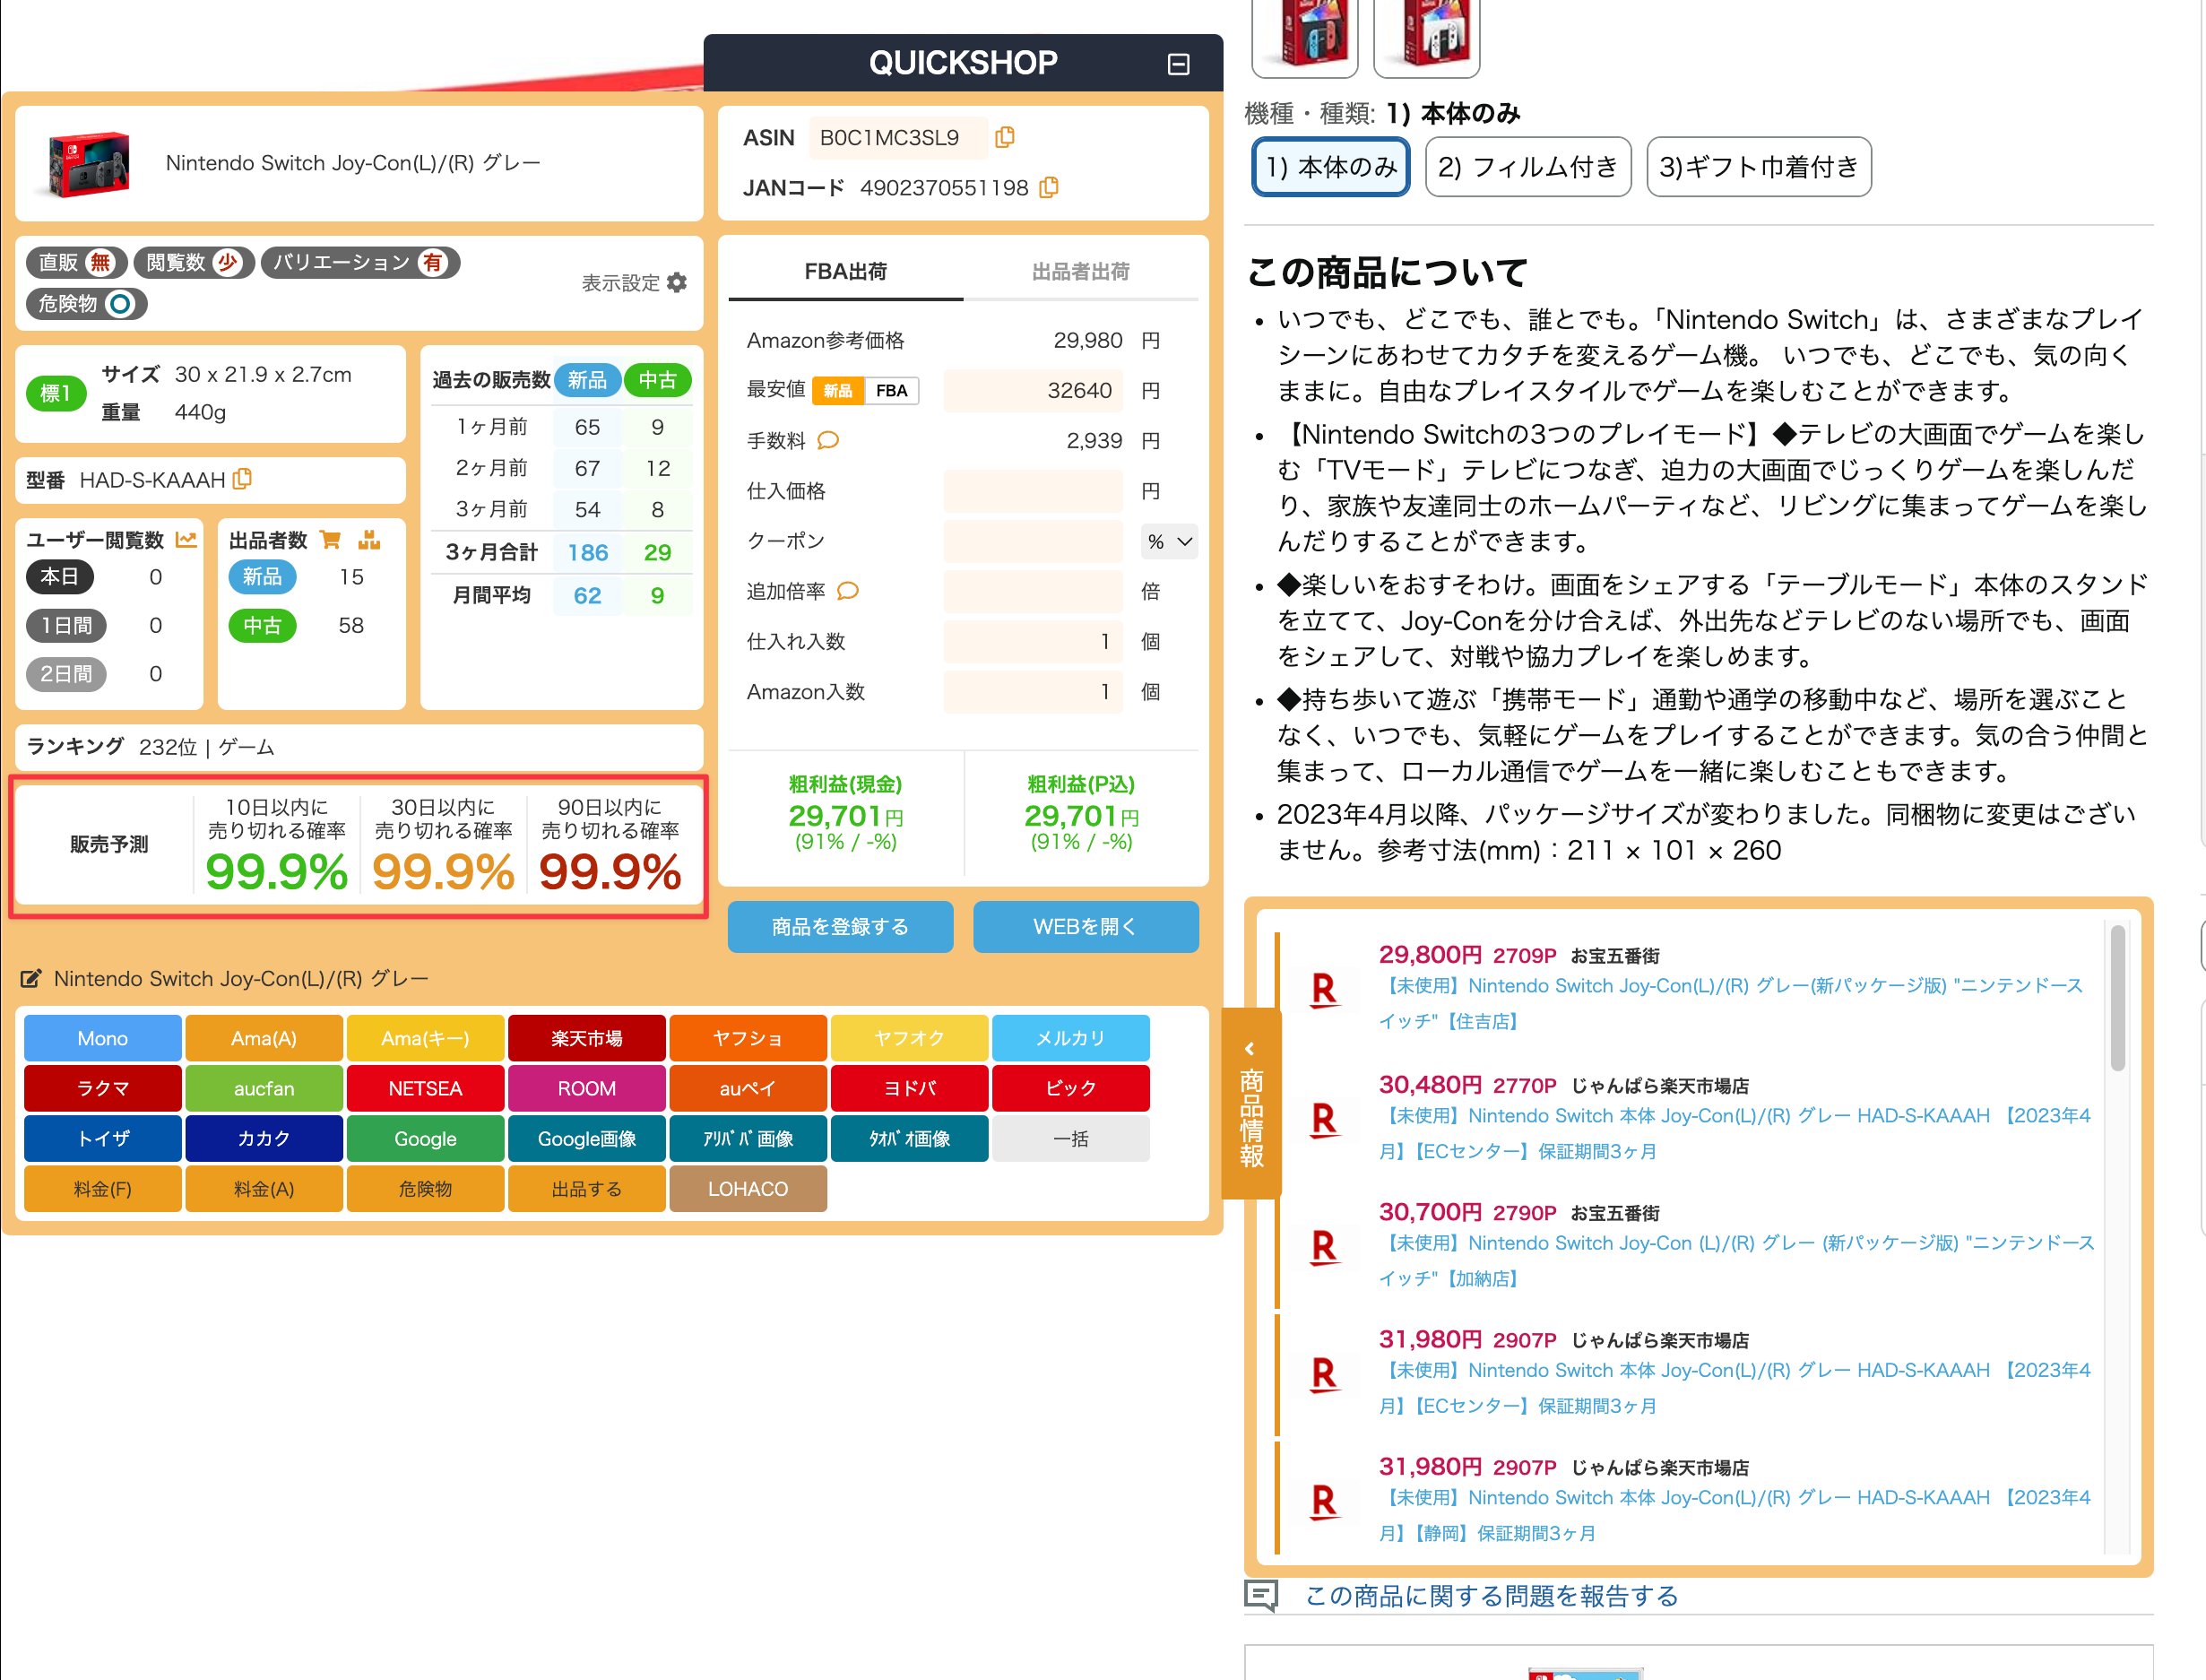Select the neon Switch variant thumbnail
Screen dimensions: 2206x1680
click(1305, 34)
